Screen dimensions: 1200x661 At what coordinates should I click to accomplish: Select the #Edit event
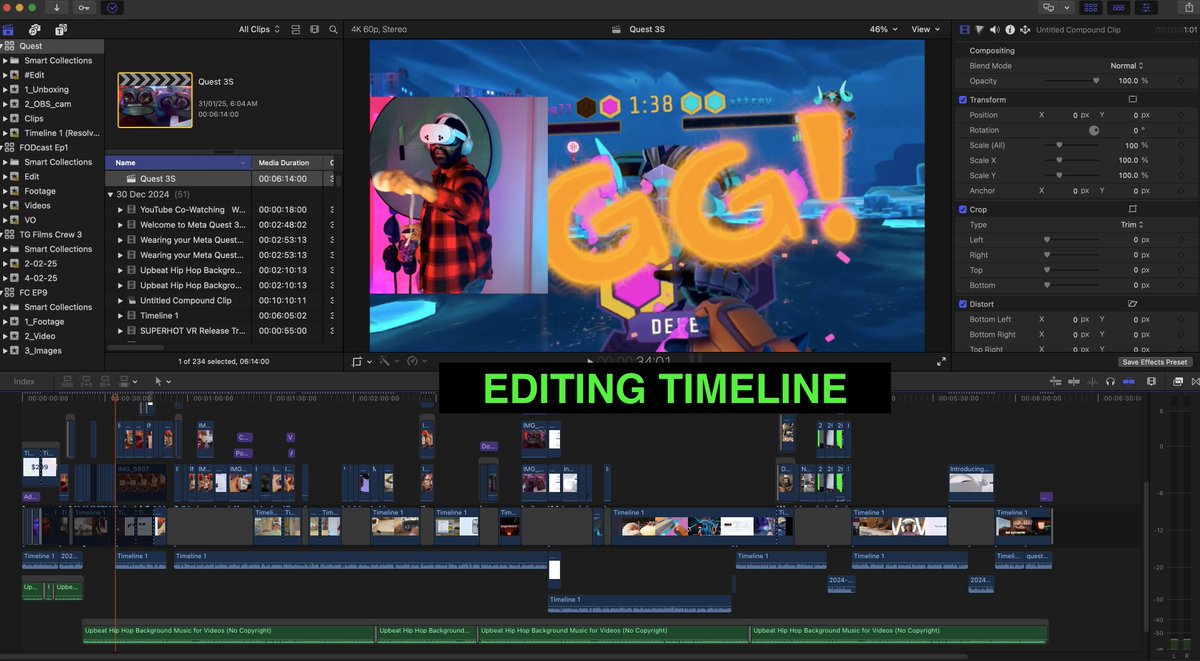(x=34, y=75)
